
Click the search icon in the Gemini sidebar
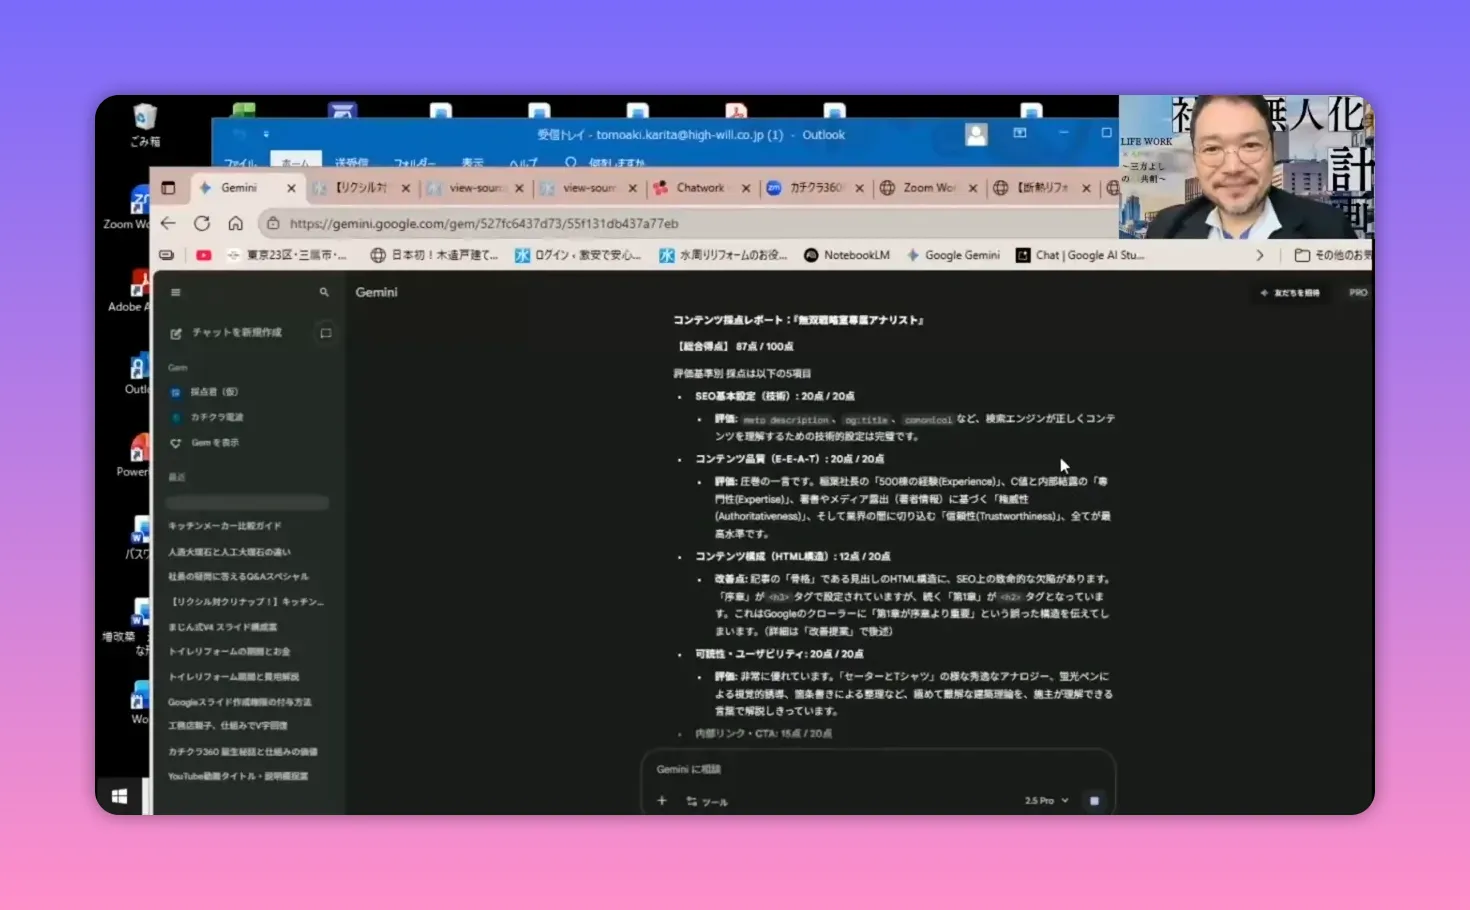[x=323, y=292]
